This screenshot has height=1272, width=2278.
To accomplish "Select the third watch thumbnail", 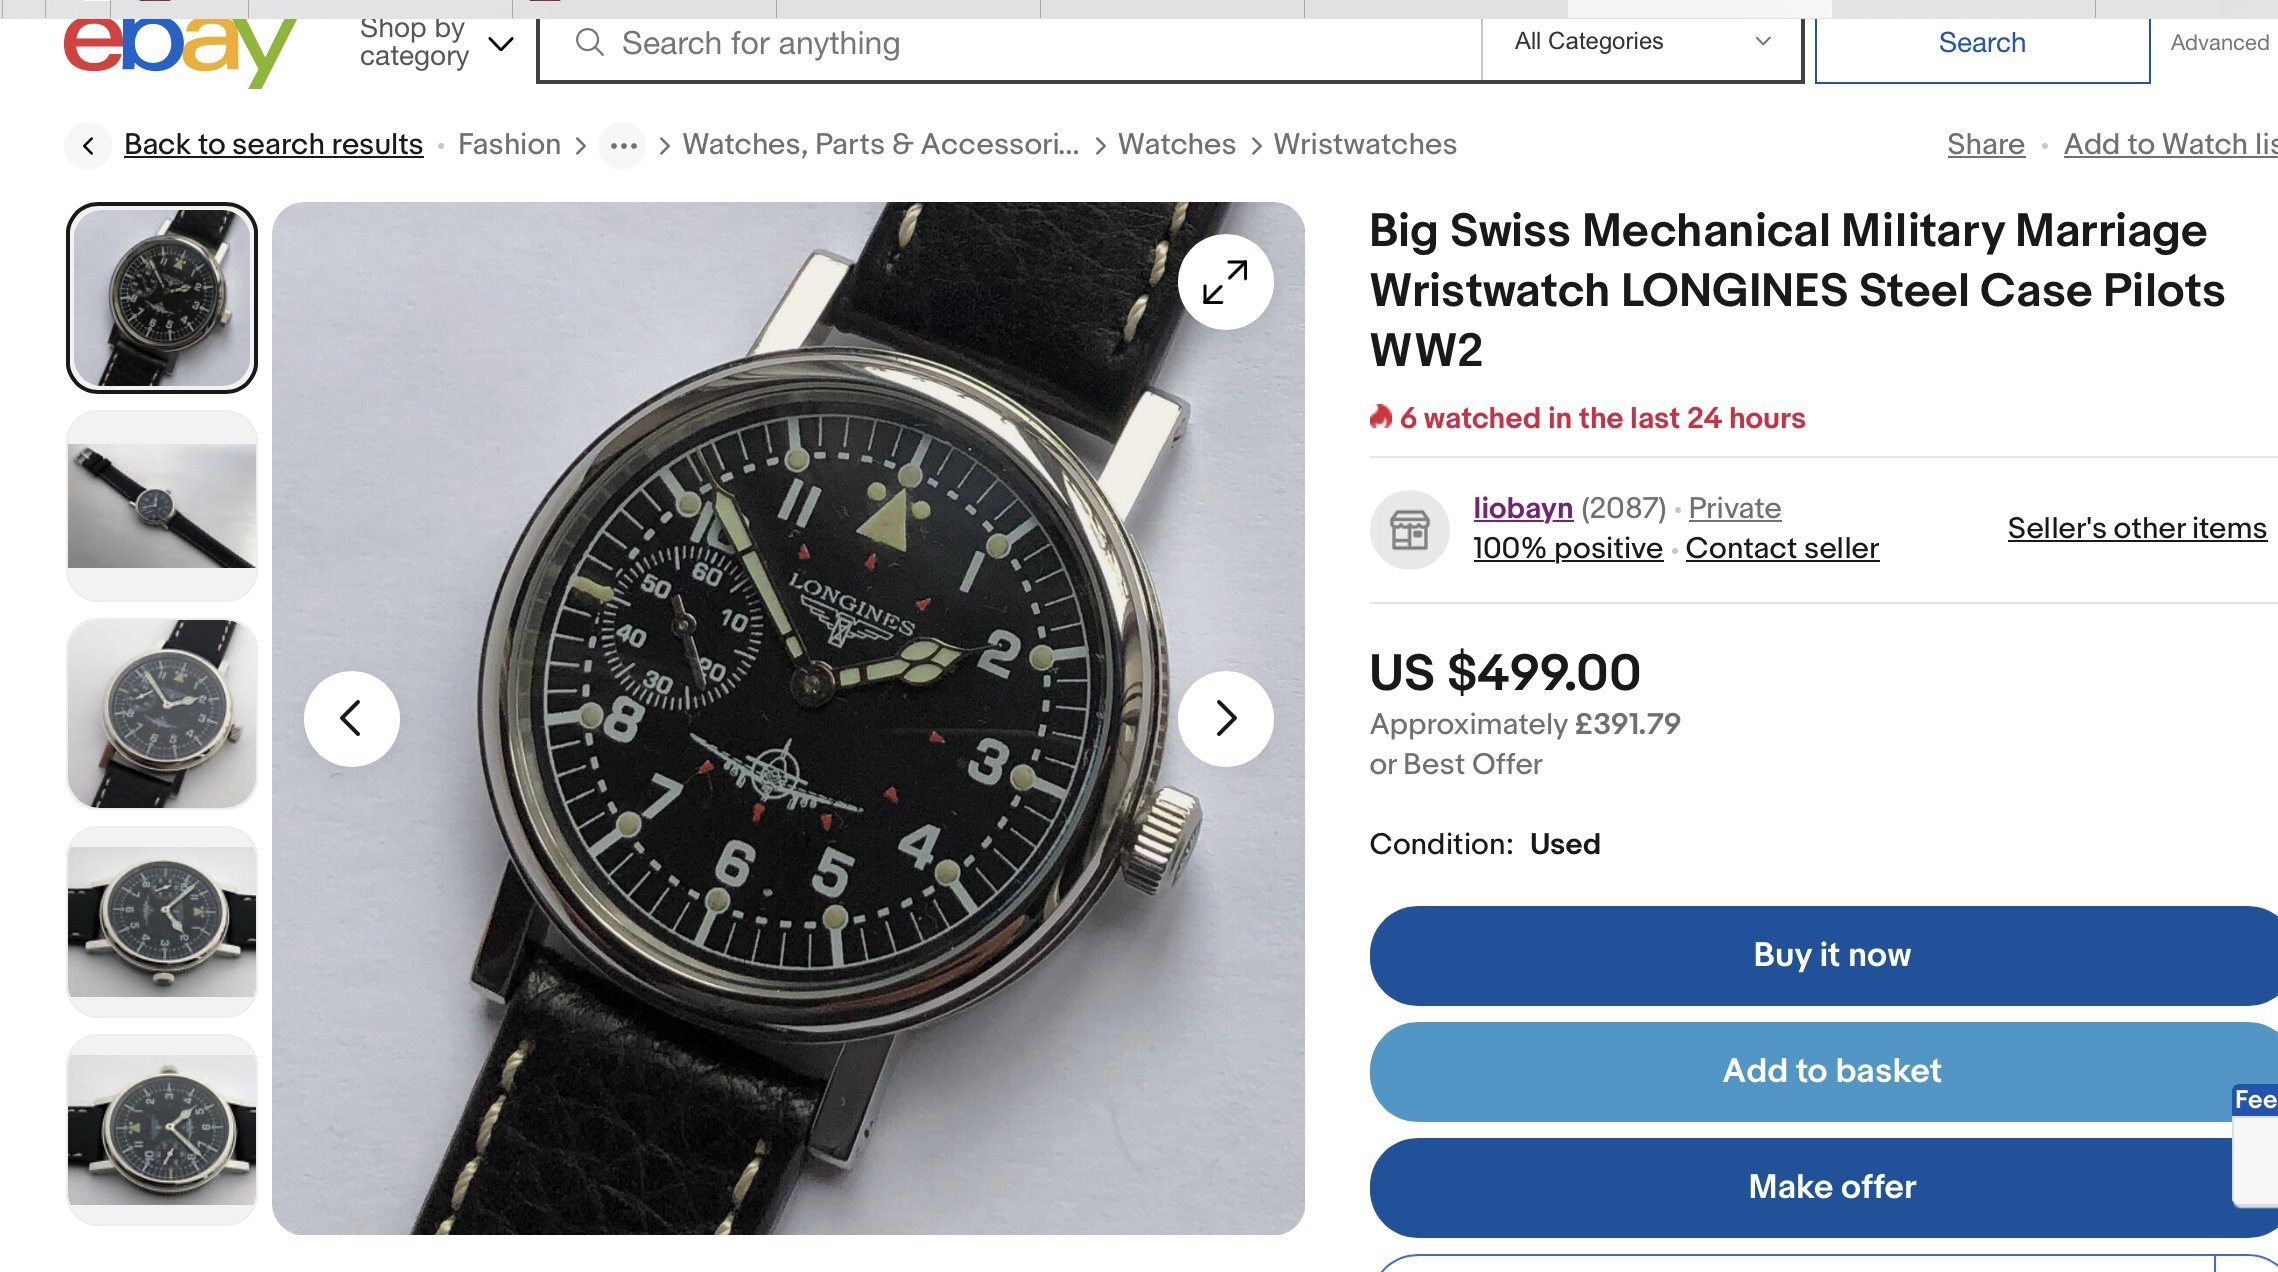I will pyautogui.click(x=162, y=714).
